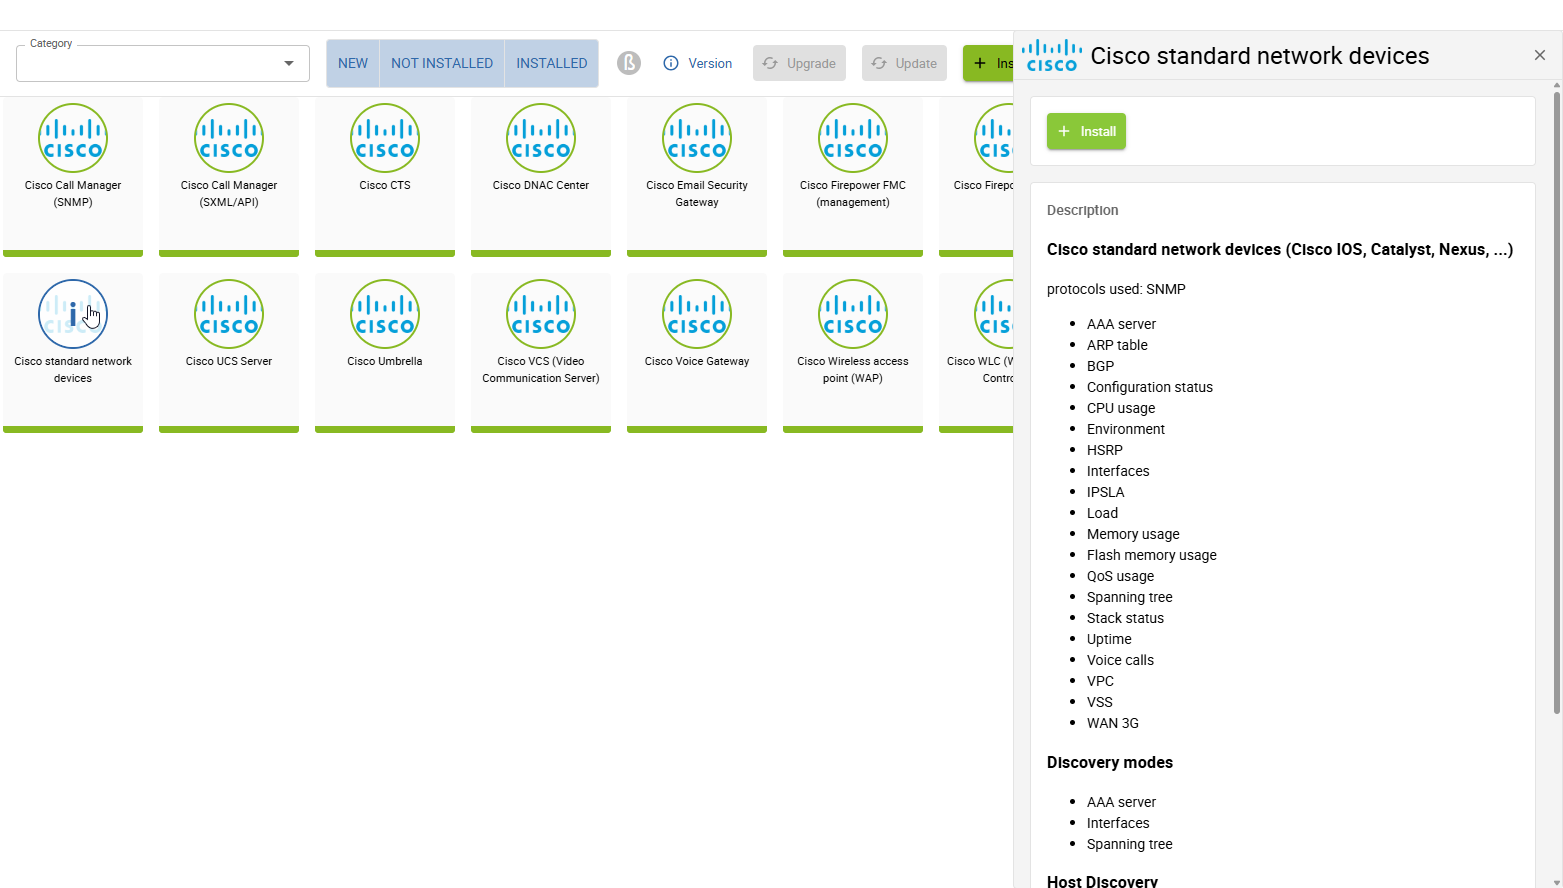This screenshot has width=1563, height=888.
Task: Click the details panel vertical scrollbar
Action: click(x=1557, y=400)
